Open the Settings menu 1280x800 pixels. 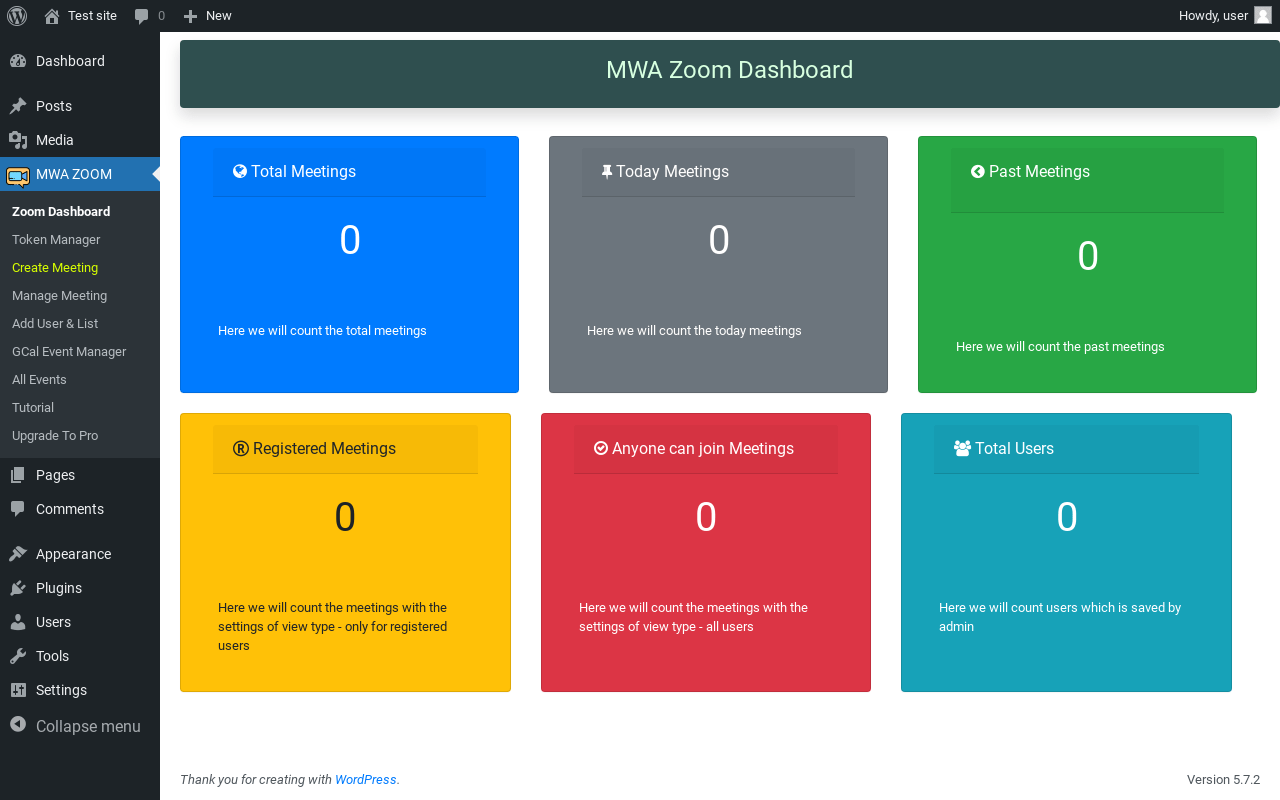tap(80, 690)
